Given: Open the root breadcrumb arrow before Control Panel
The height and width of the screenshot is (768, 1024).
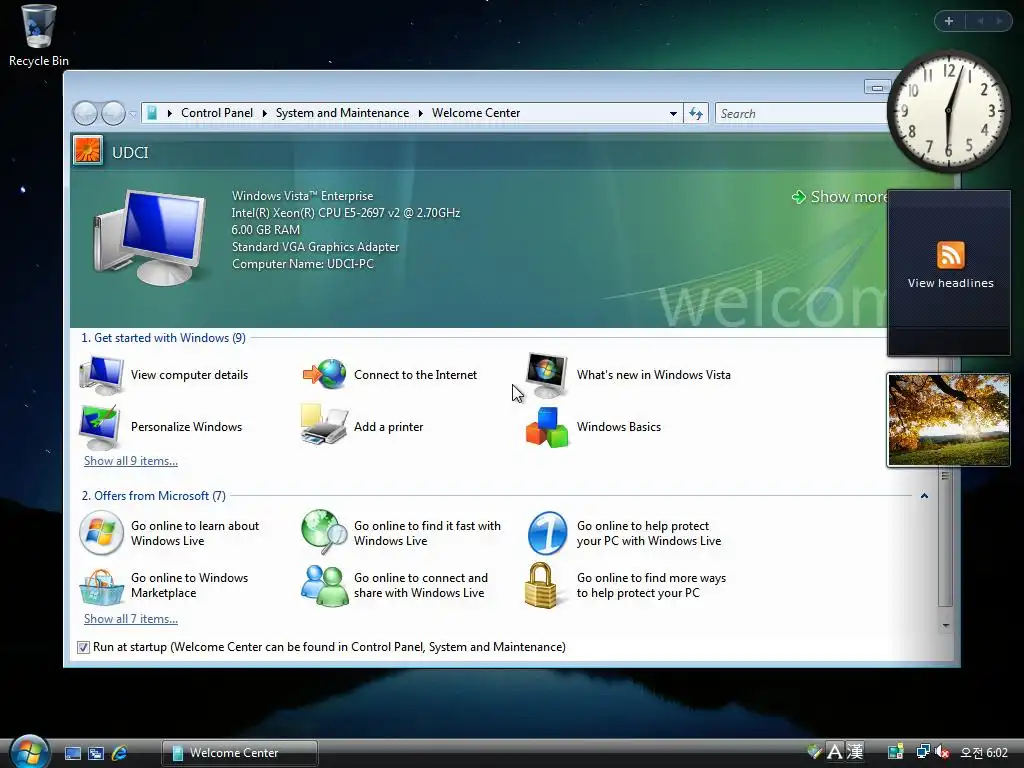Looking at the screenshot, I should [170, 113].
